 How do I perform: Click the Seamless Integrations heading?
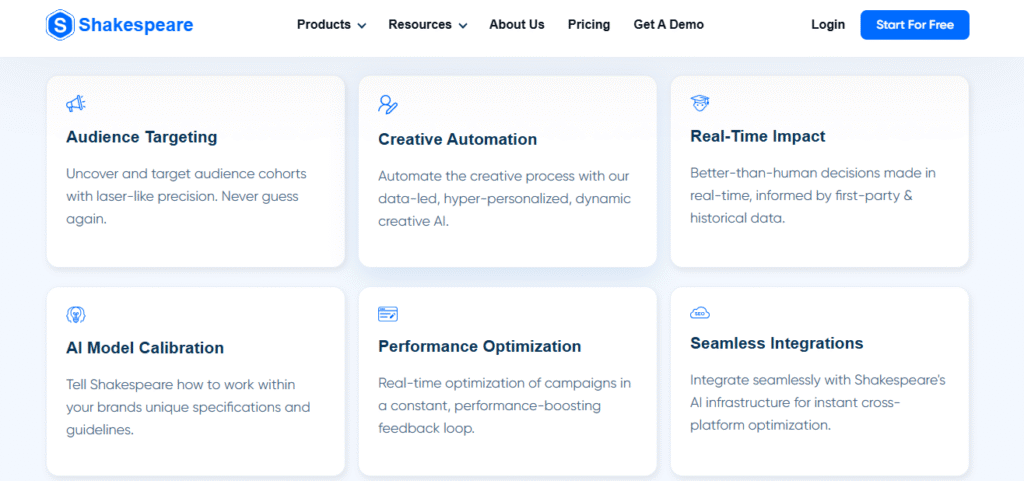[x=776, y=343]
